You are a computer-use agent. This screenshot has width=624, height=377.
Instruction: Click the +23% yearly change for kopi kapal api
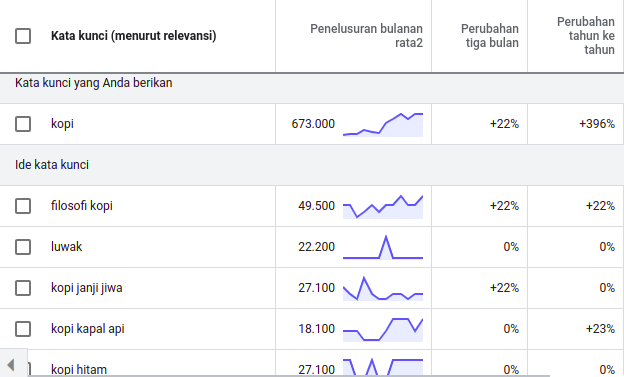[600, 329]
